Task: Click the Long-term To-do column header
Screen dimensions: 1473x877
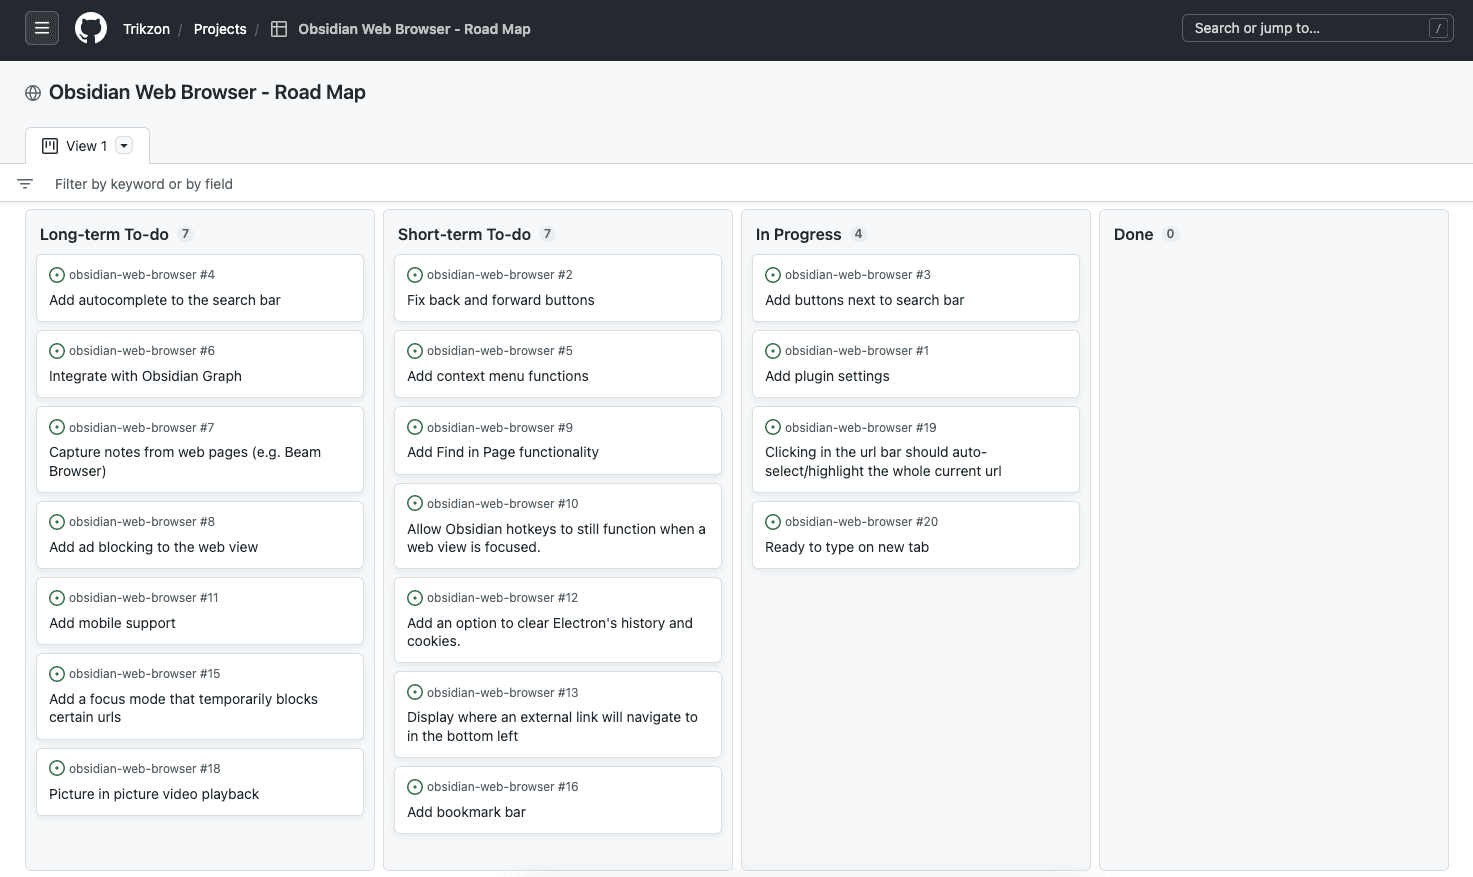Action: point(104,234)
